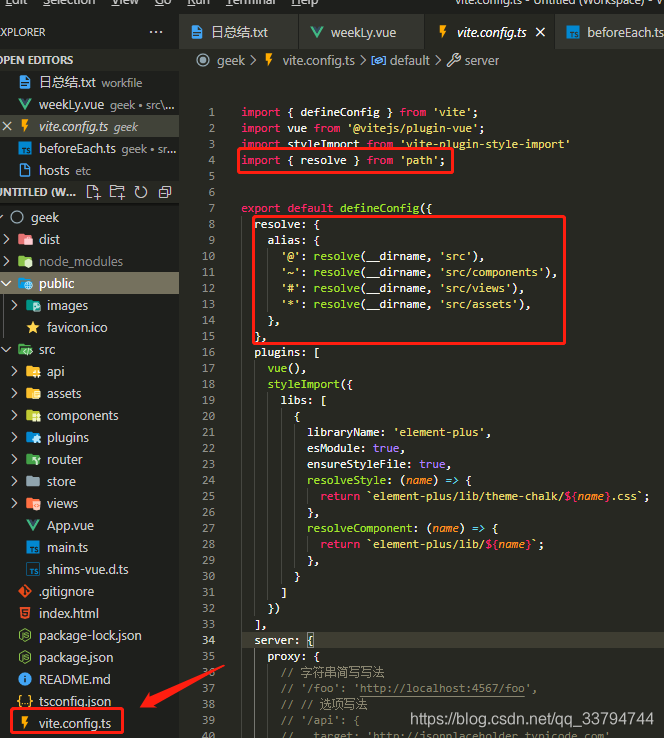Click New File icon in workspace header
This screenshot has height=738, width=664.
(x=94, y=192)
